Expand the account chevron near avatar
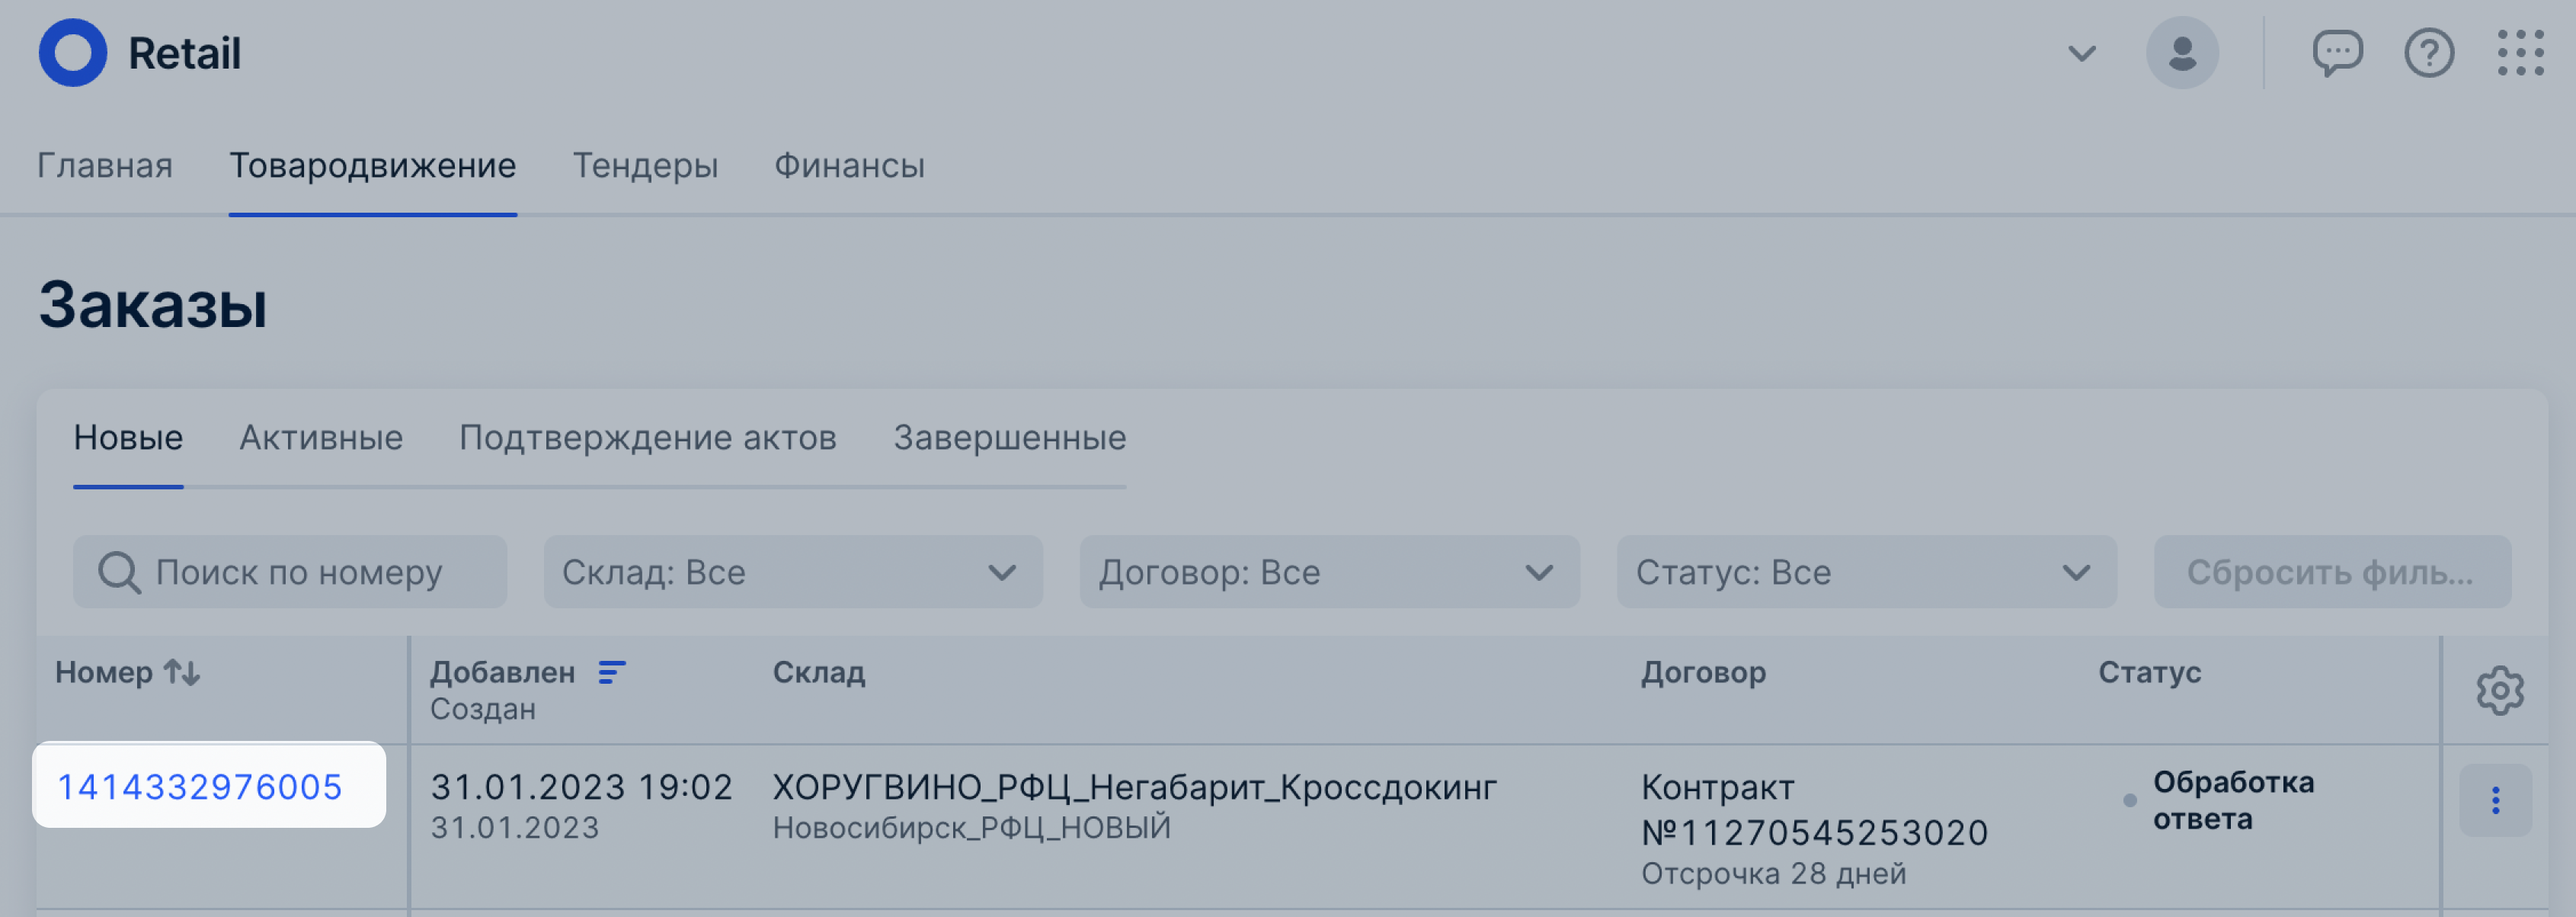This screenshot has height=917, width=2576. point(2081,53)
